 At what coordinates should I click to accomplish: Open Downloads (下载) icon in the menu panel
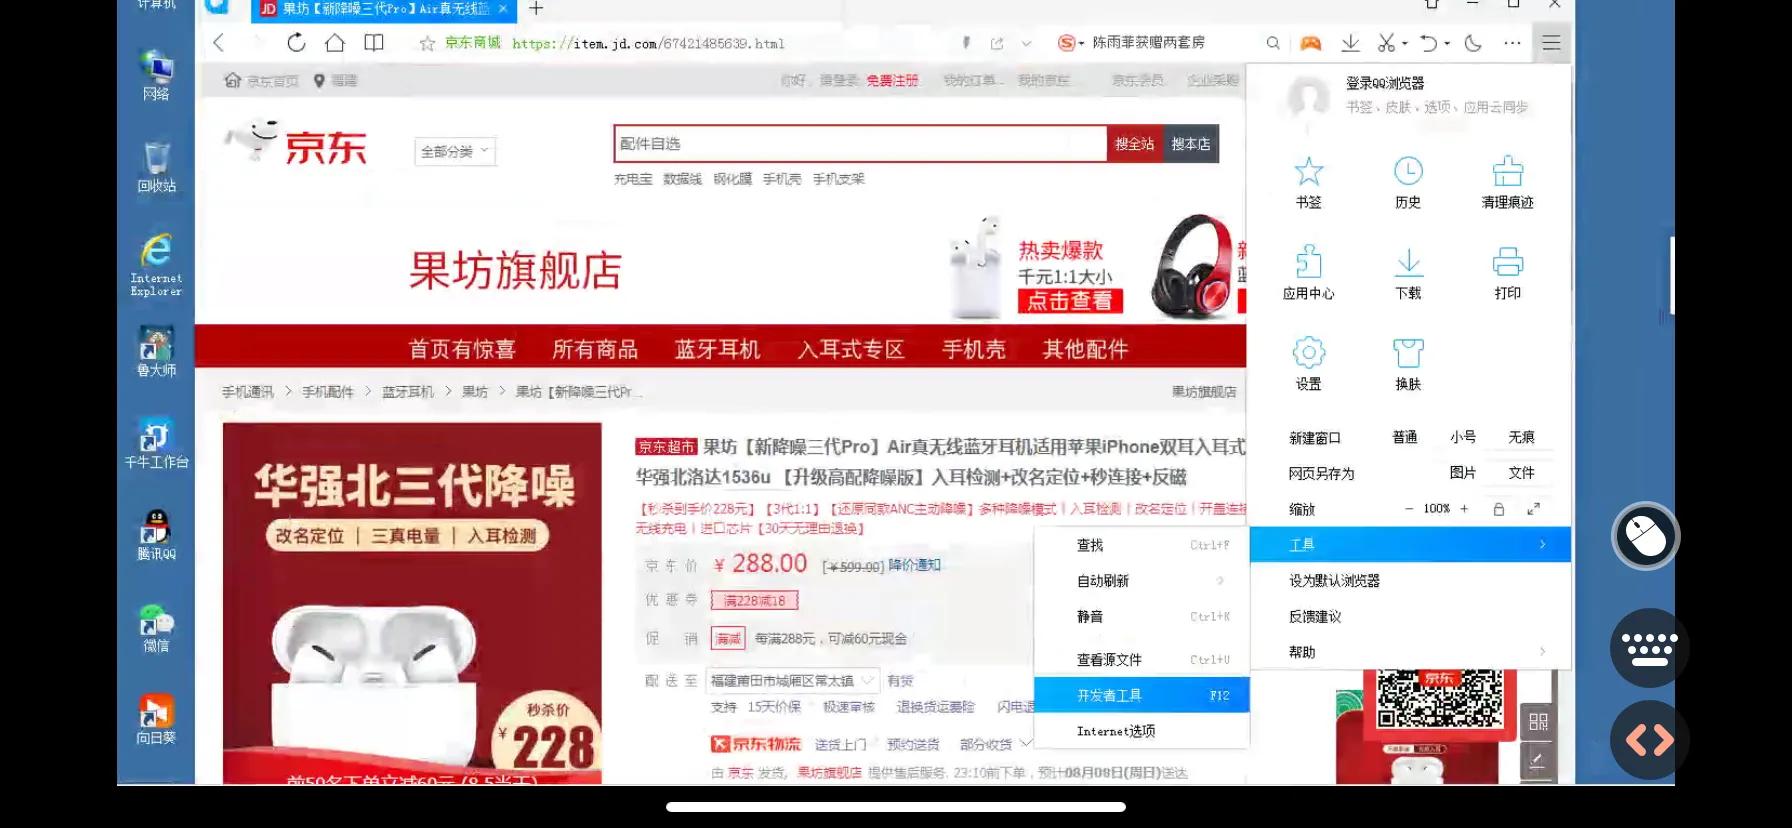[1408, 262]
